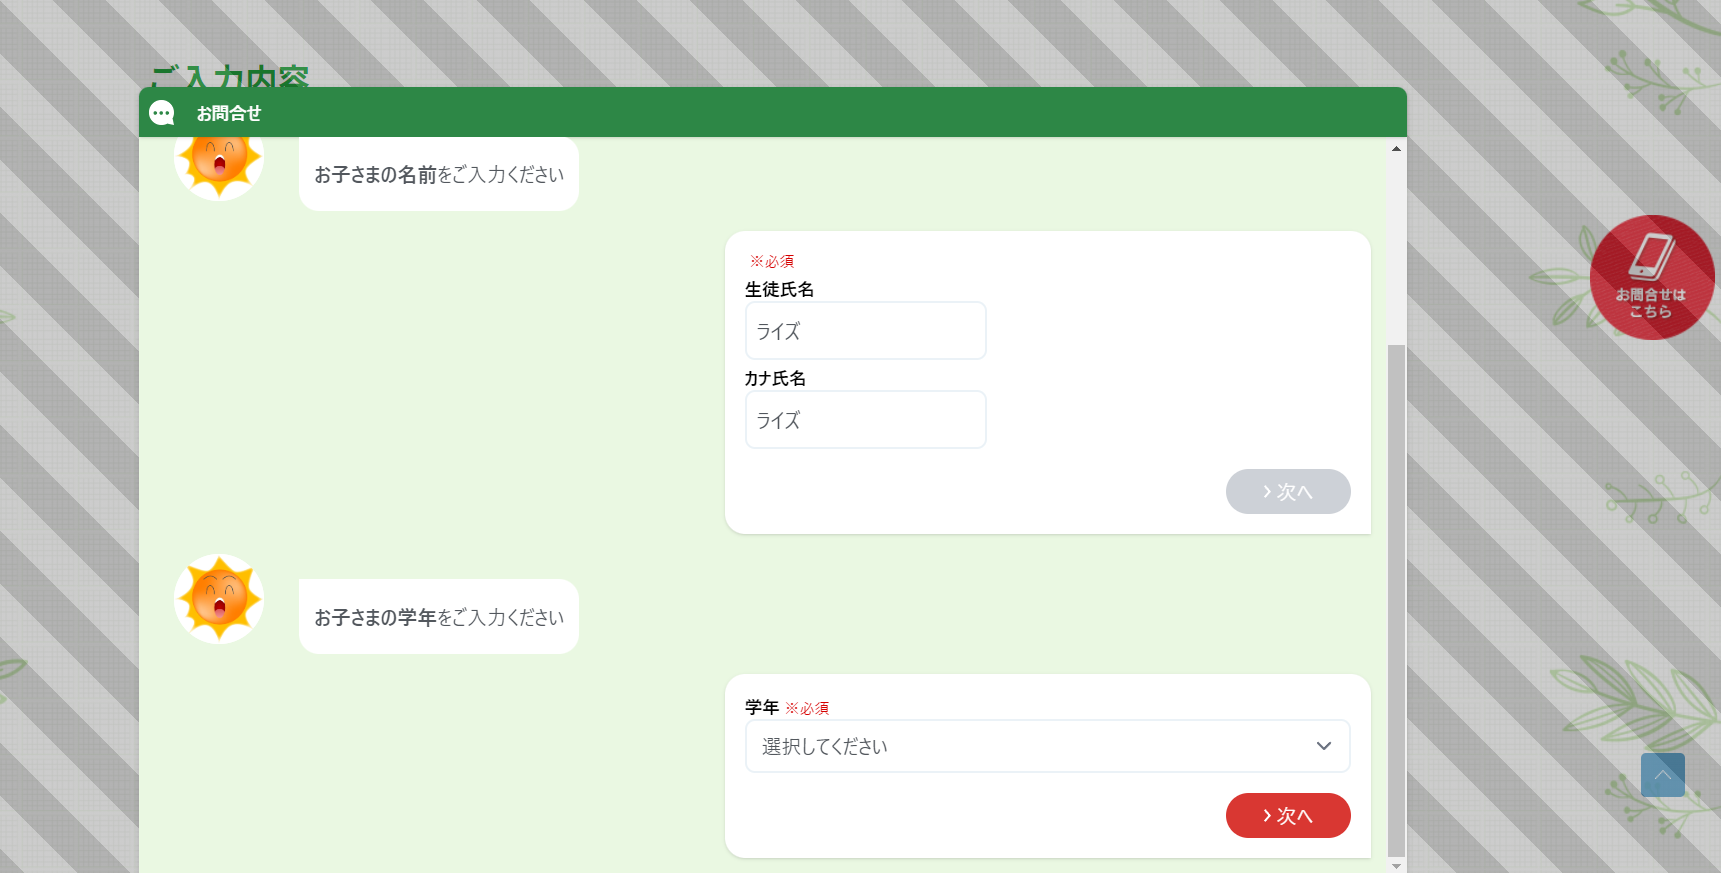This screenshot has width=1721, height=873.
Task: Click the chat window vertical scrollbar thumb
Action: 1396,600
